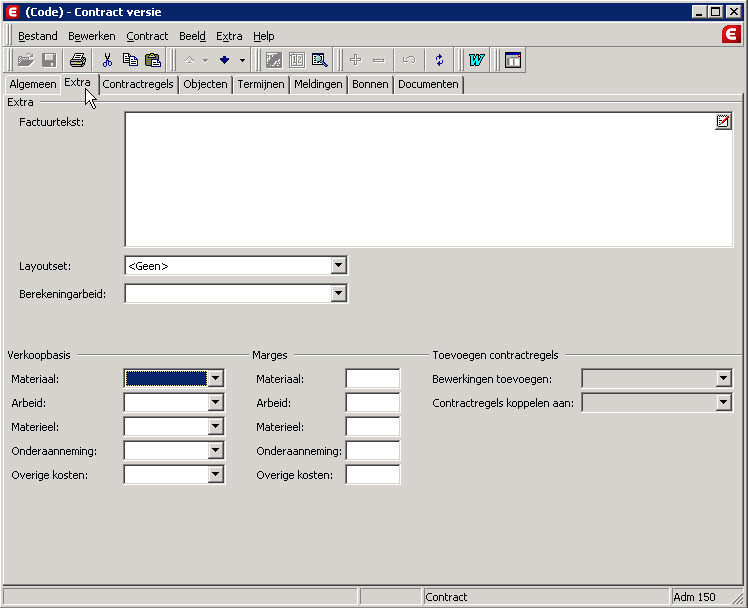The width and height of the screenshot is (748, 608).
Task: Switch to the Objecten tab
Action: (x=205, y=84)
